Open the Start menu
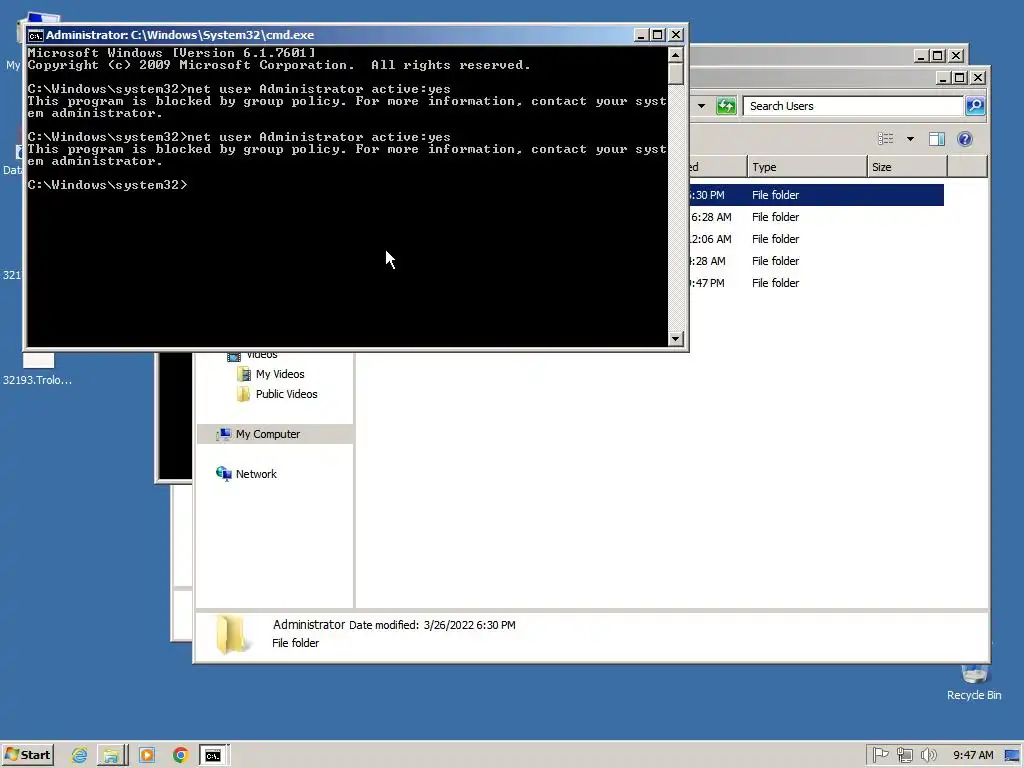The image size is (1024, 768). [x=27, y=755]
